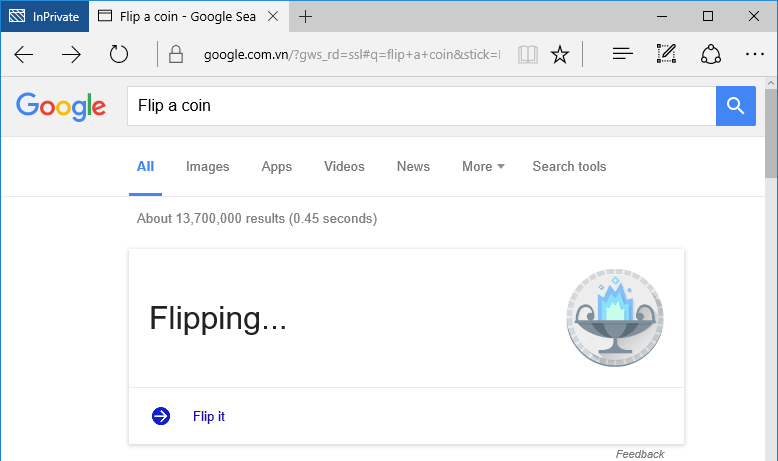778x461 pixels.
Task: Switch to the Images results tab
Action: [207, 167]
